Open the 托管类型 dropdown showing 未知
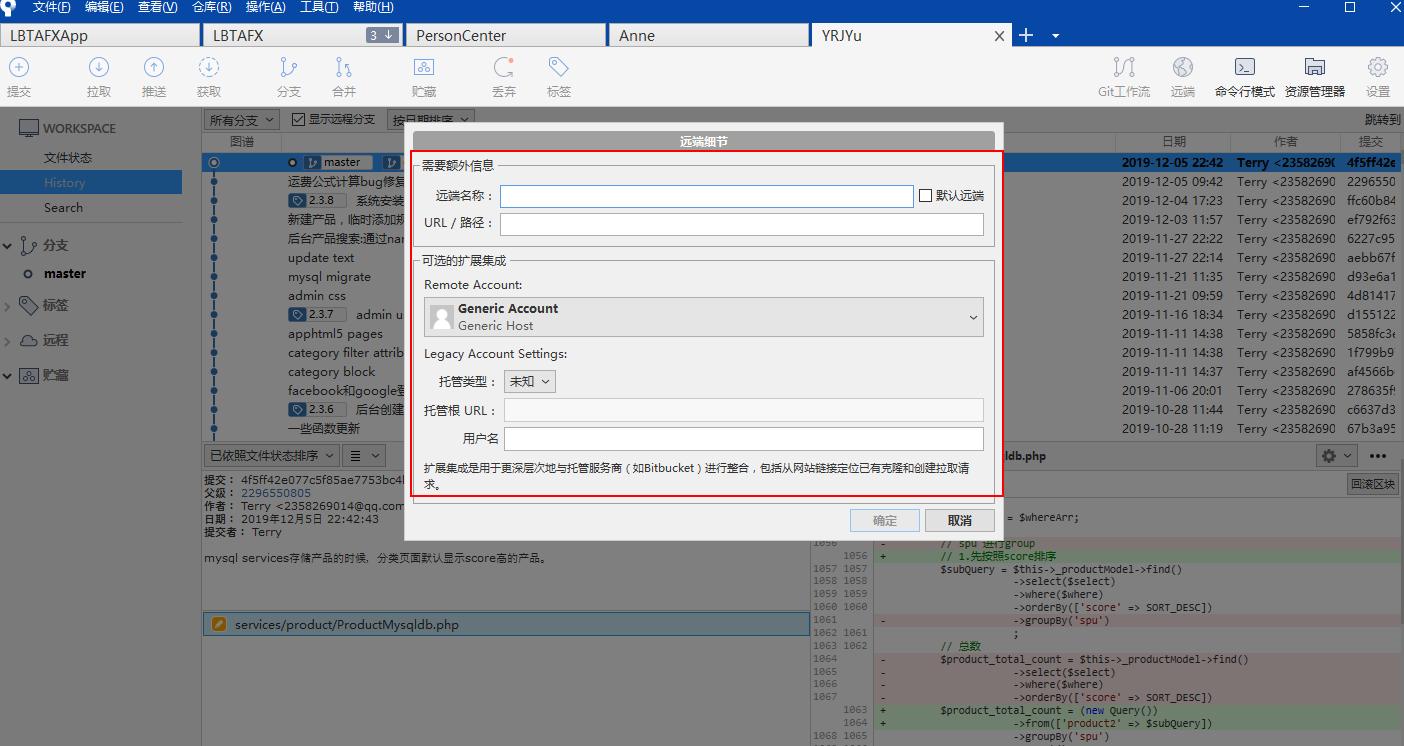The height and width of the screenshot is (746, 1404). [x=529, y=381]
